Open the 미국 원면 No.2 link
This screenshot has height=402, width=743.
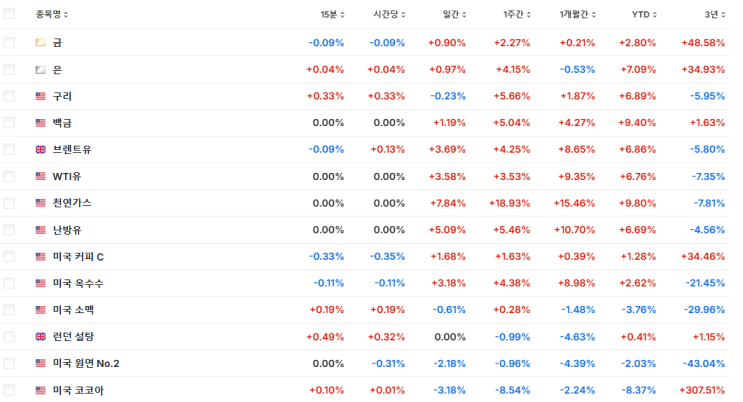pyautogui.click(x=86, y=363)
